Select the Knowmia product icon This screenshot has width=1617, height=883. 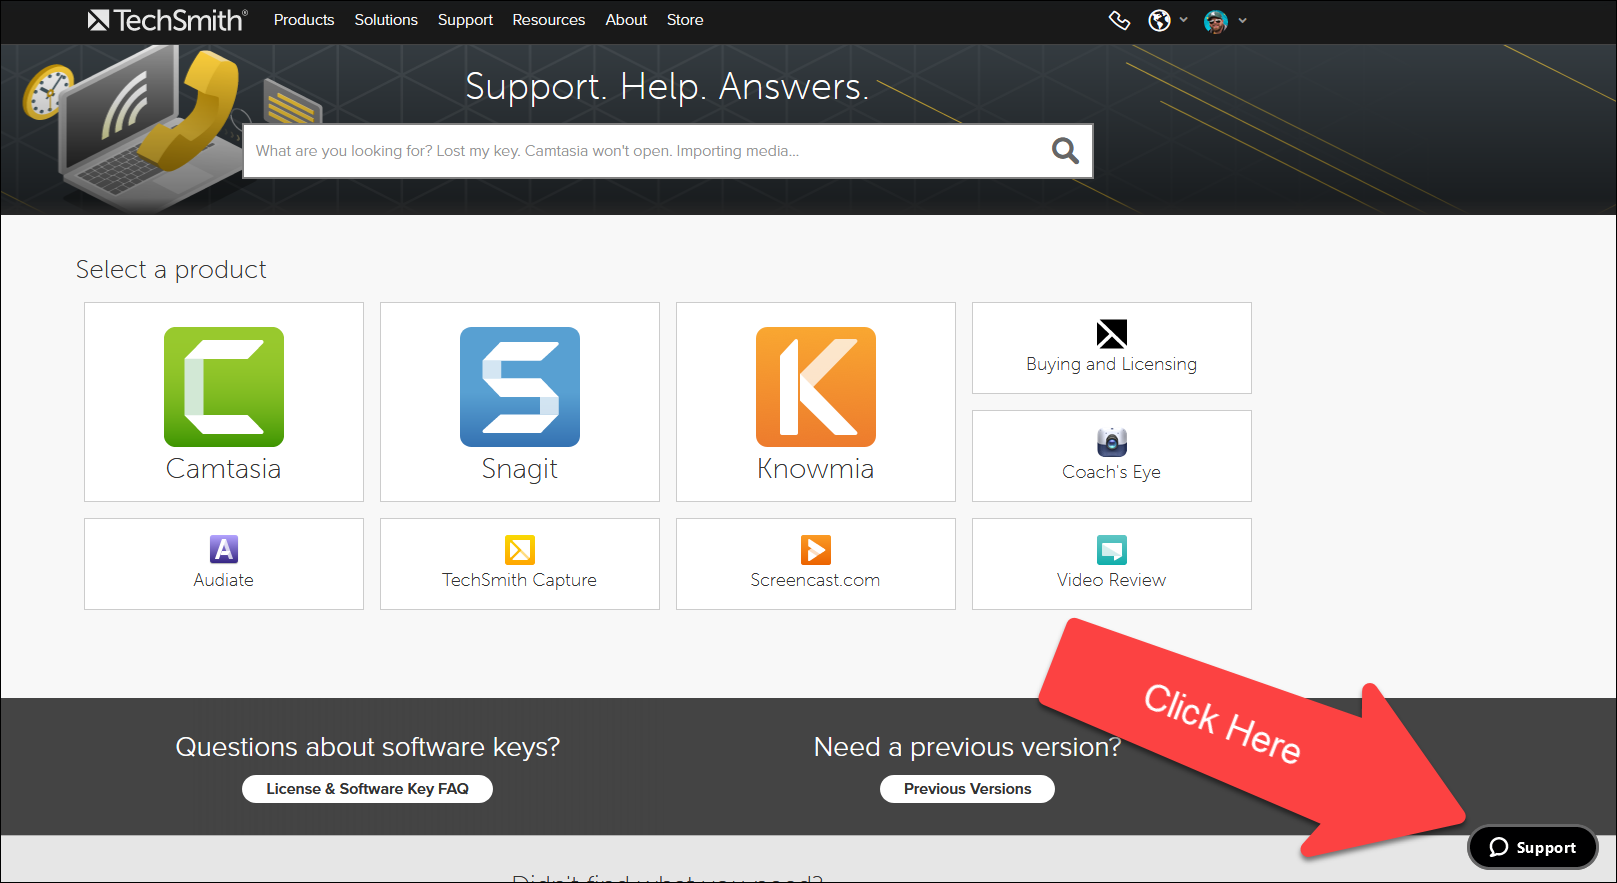tap(816, 387)
